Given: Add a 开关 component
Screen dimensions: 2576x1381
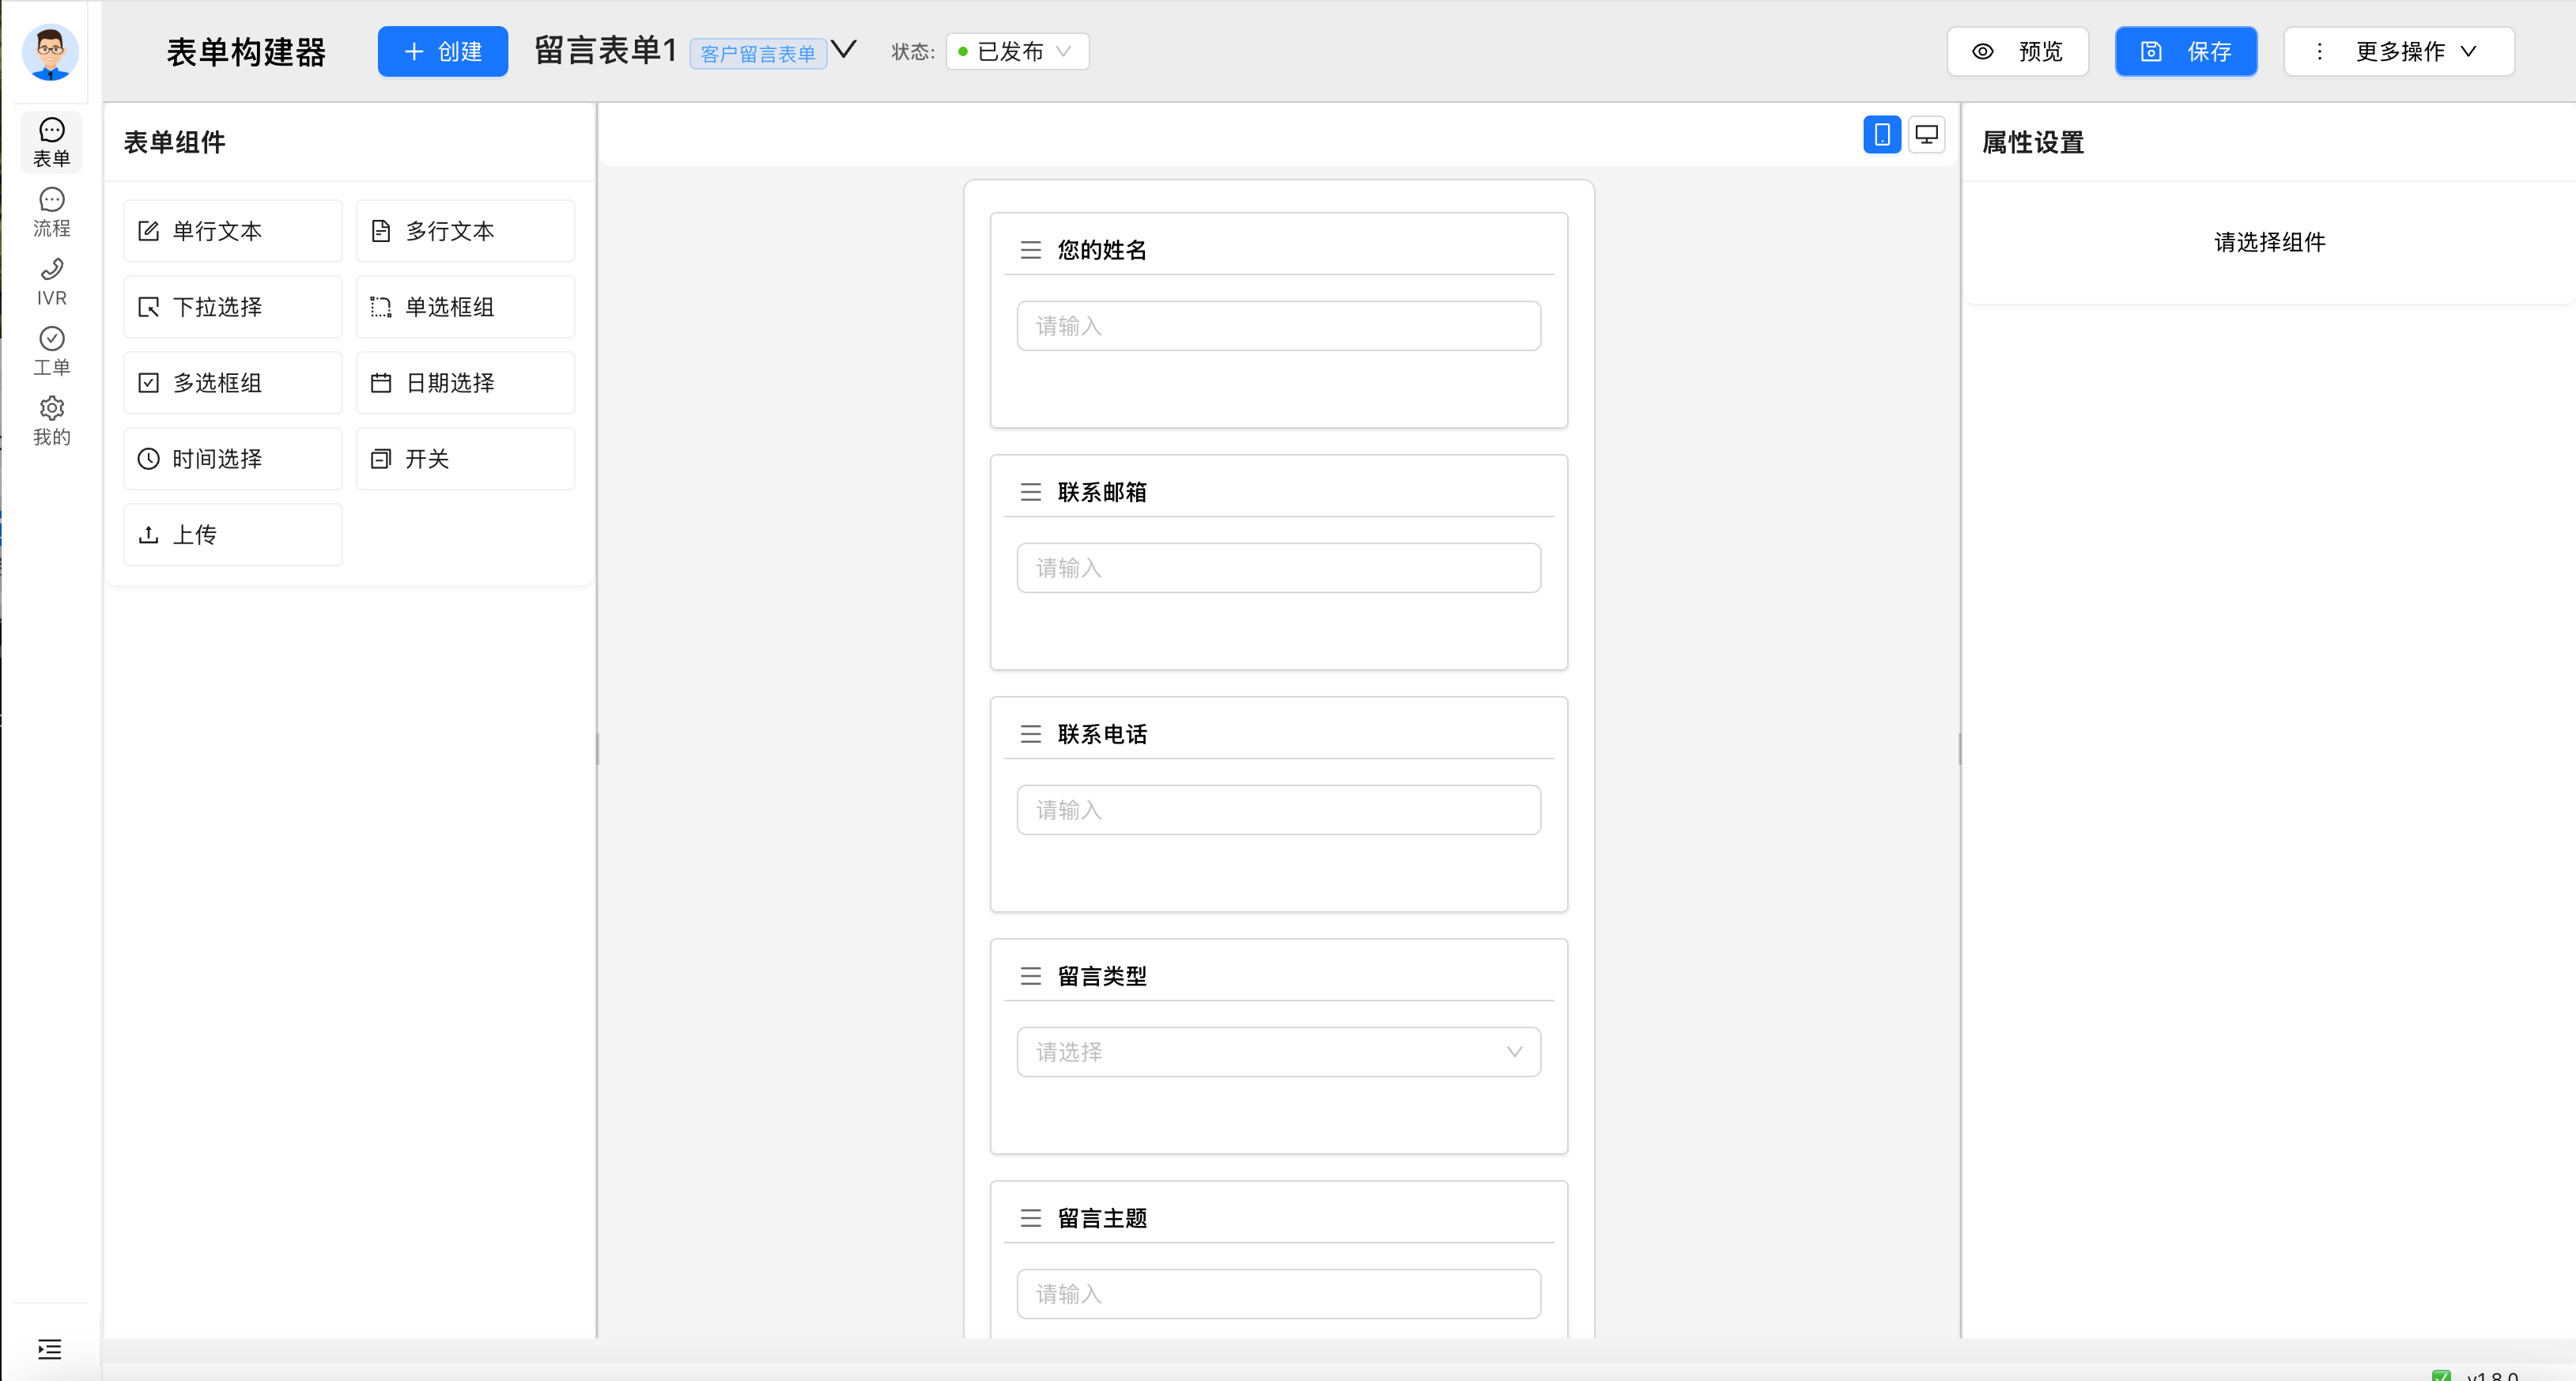Looking at the screenshot, I should pyautogui.click(x=465, y=459).
